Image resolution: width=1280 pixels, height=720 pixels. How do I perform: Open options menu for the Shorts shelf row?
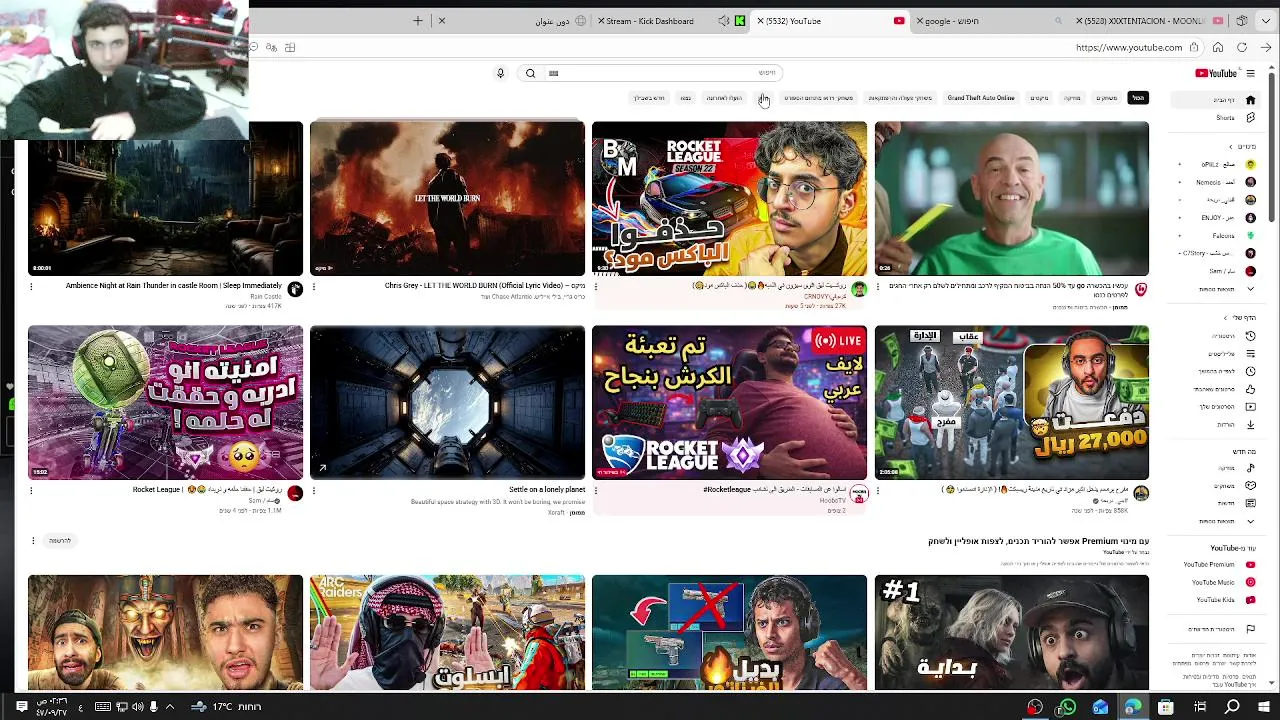coord(32,540)
